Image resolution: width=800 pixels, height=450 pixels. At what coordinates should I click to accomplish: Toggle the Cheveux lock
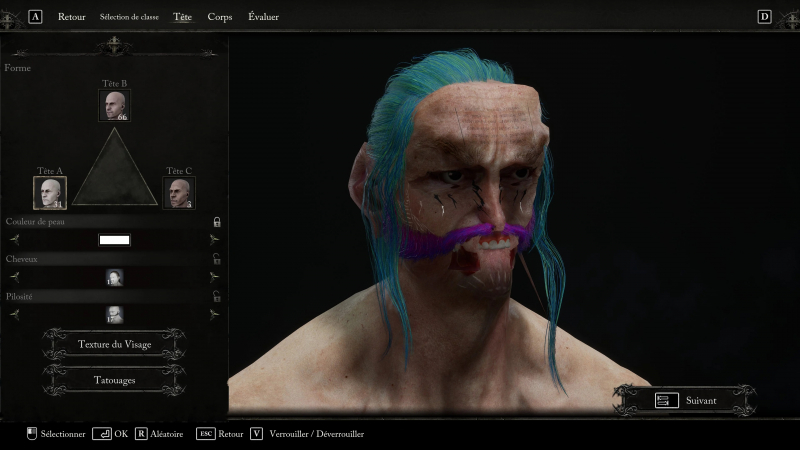point(216,259)
